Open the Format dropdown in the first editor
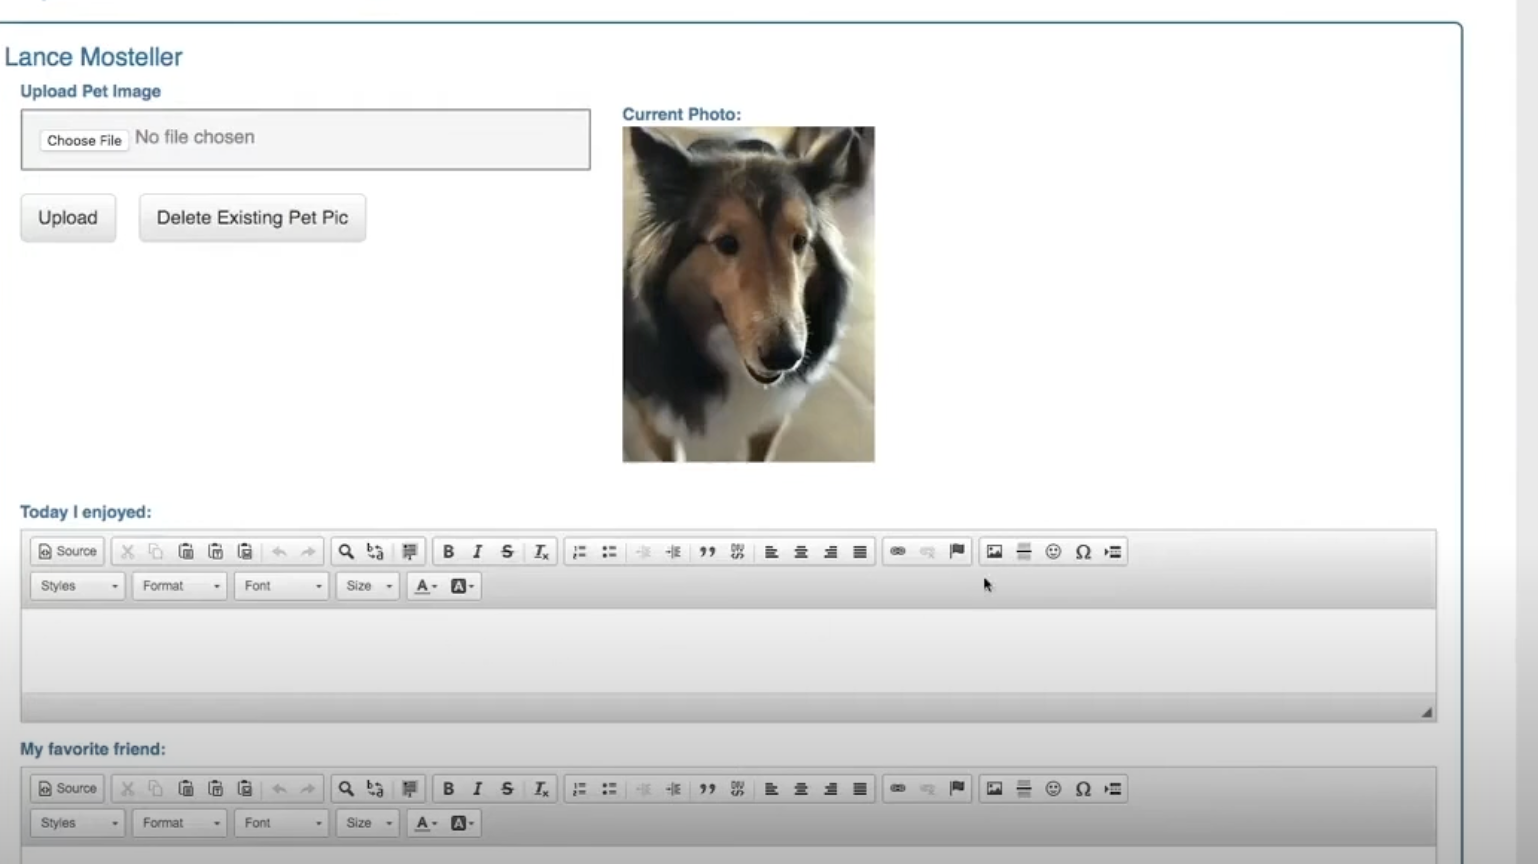This screenshot has width=1538, height=864. pyautogui.click(x=178, y=586)
